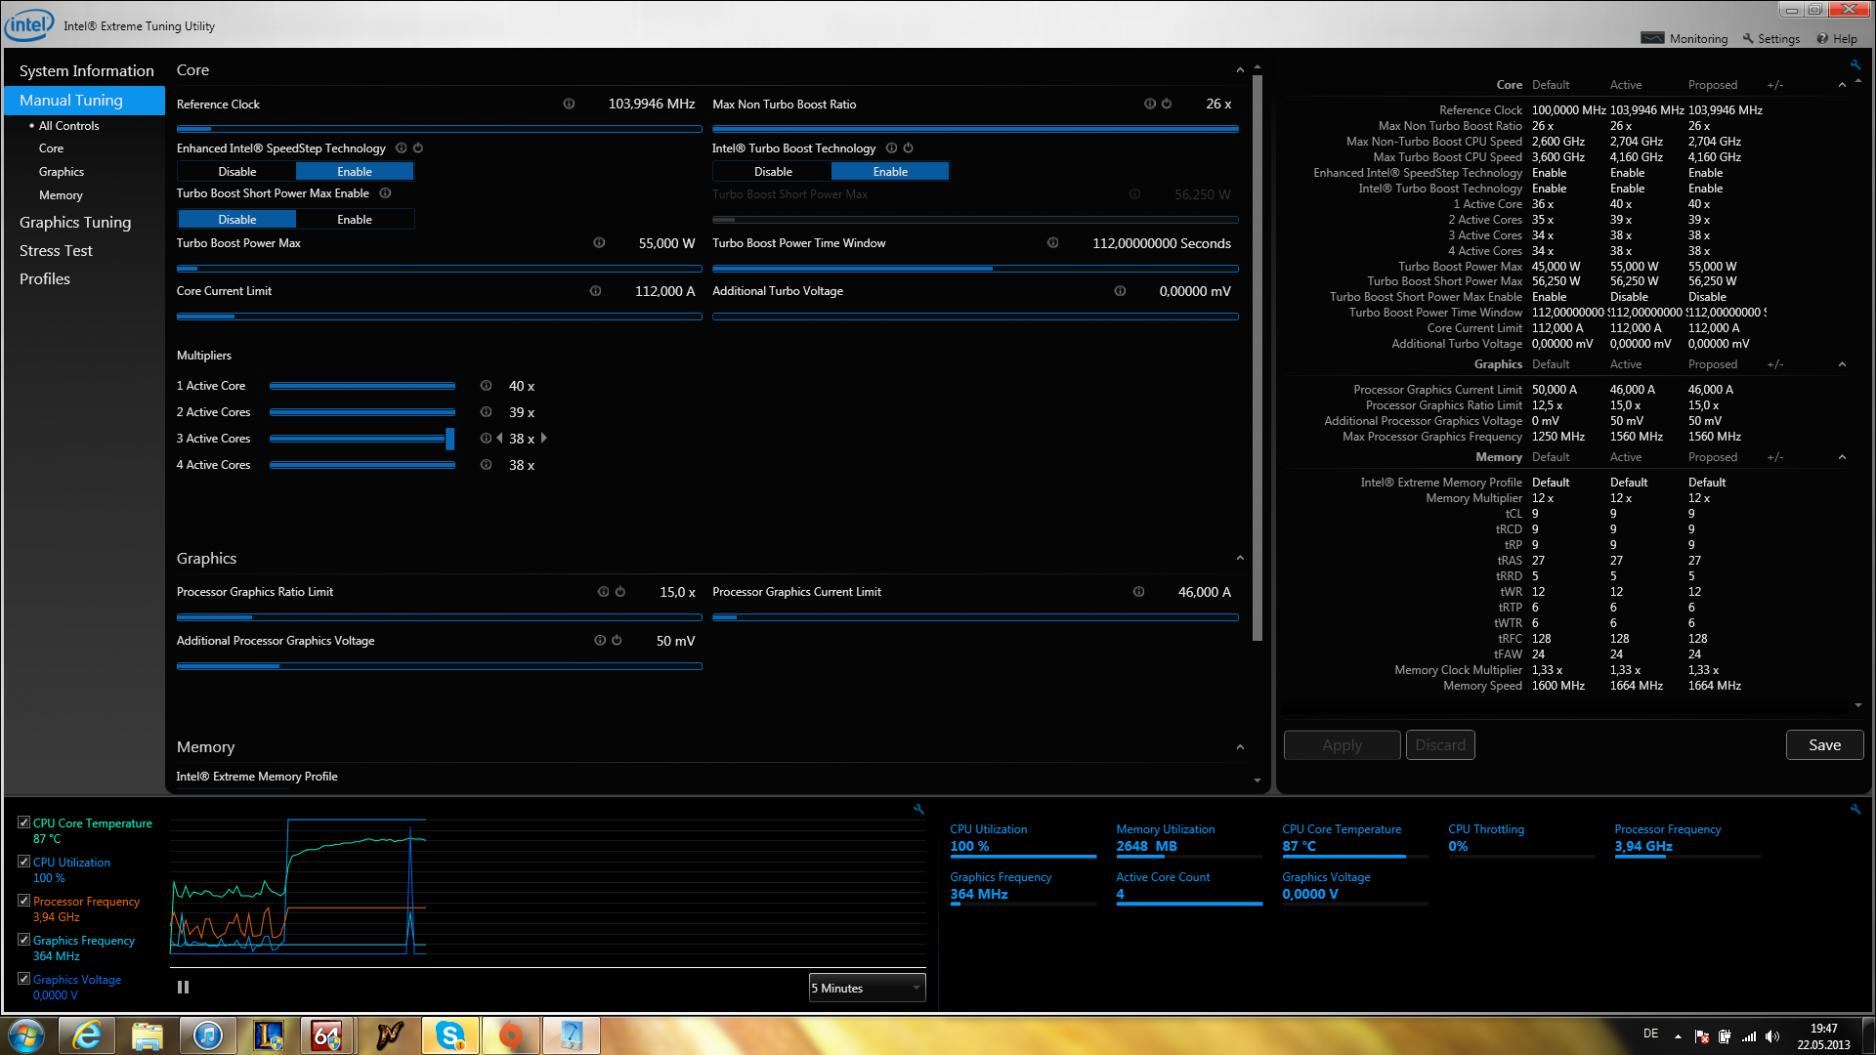This screenshot has width=1876, height=1055.
Task: Open iTunes from the taskbar
Action: click(208, 1036)
